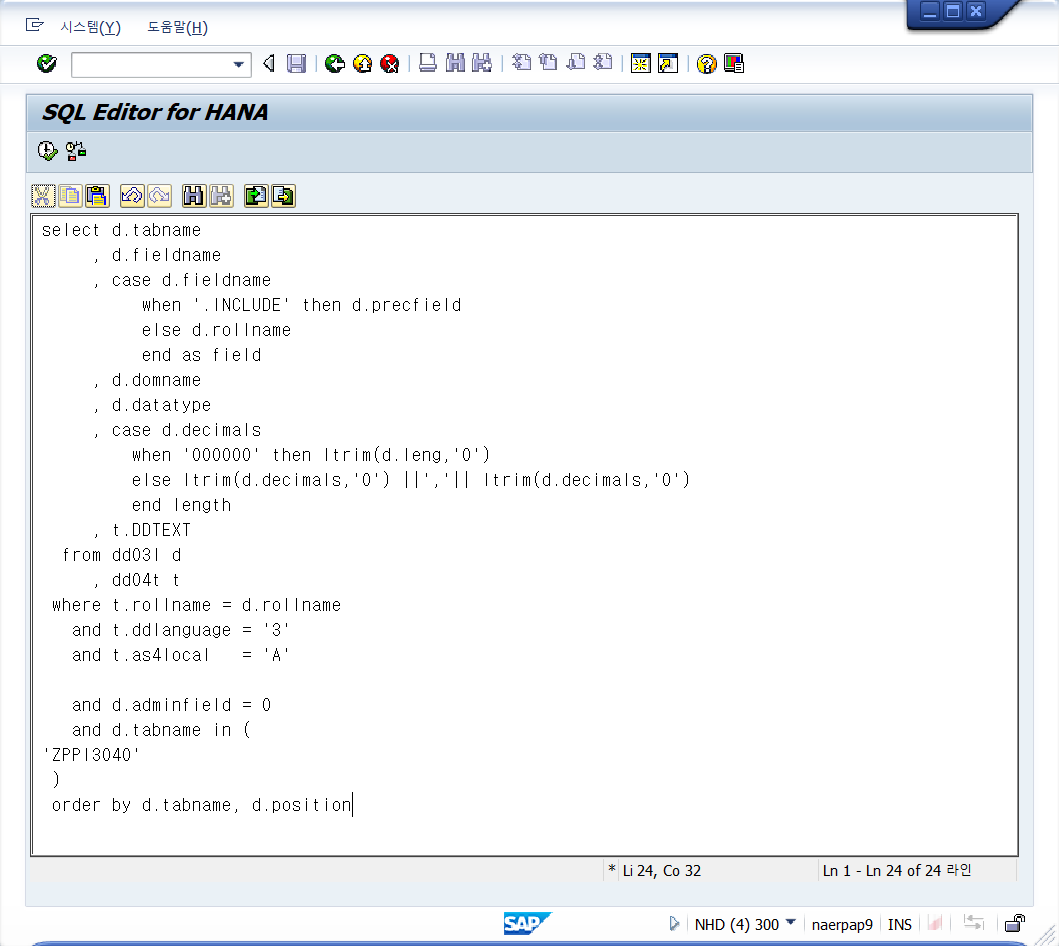The image size is (1059, 946).
Task: Click 'Ln 1 - Ln 24 of 24' status
Action: (896, 870)
